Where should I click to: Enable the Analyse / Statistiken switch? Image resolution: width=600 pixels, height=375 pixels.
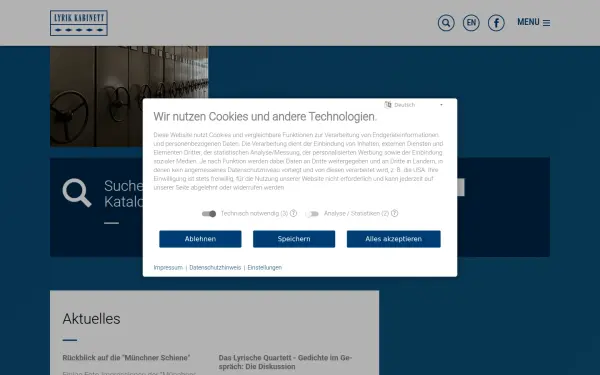coord(312,214)
